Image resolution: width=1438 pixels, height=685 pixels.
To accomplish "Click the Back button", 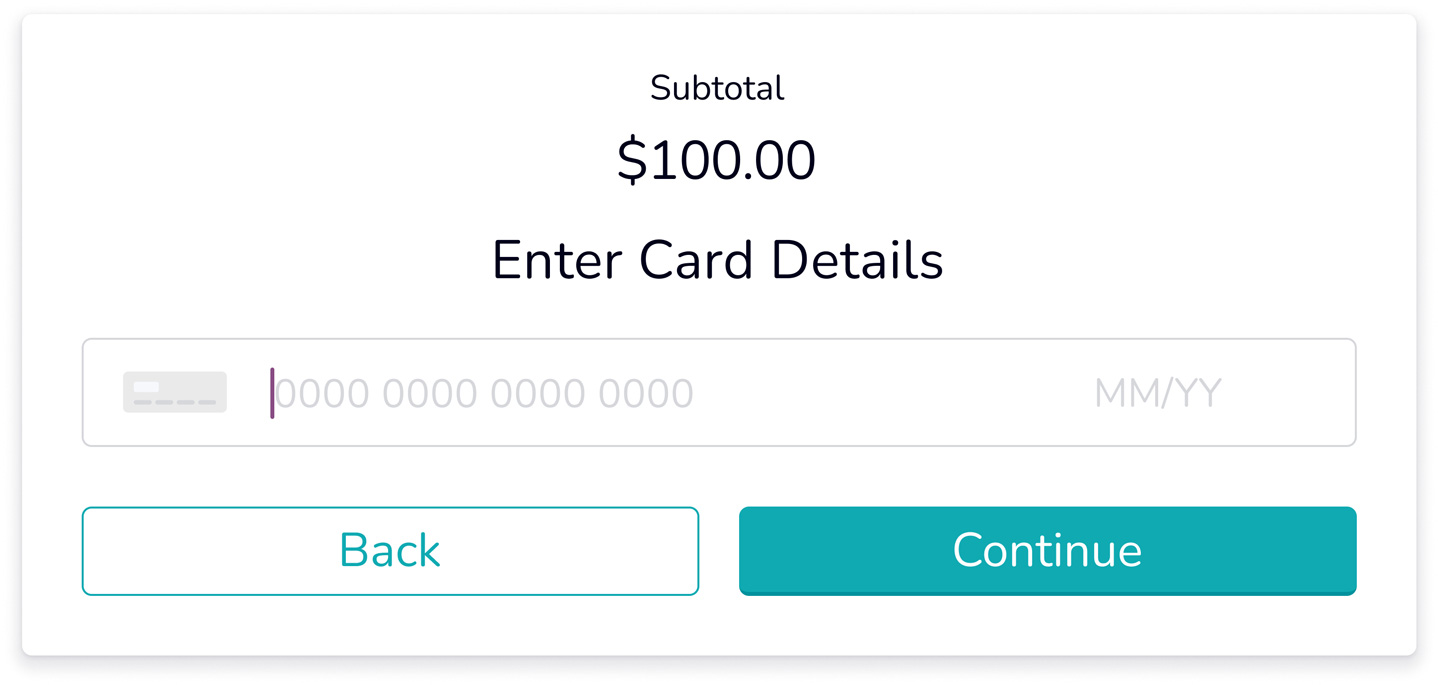I will (x=390, y=551).
